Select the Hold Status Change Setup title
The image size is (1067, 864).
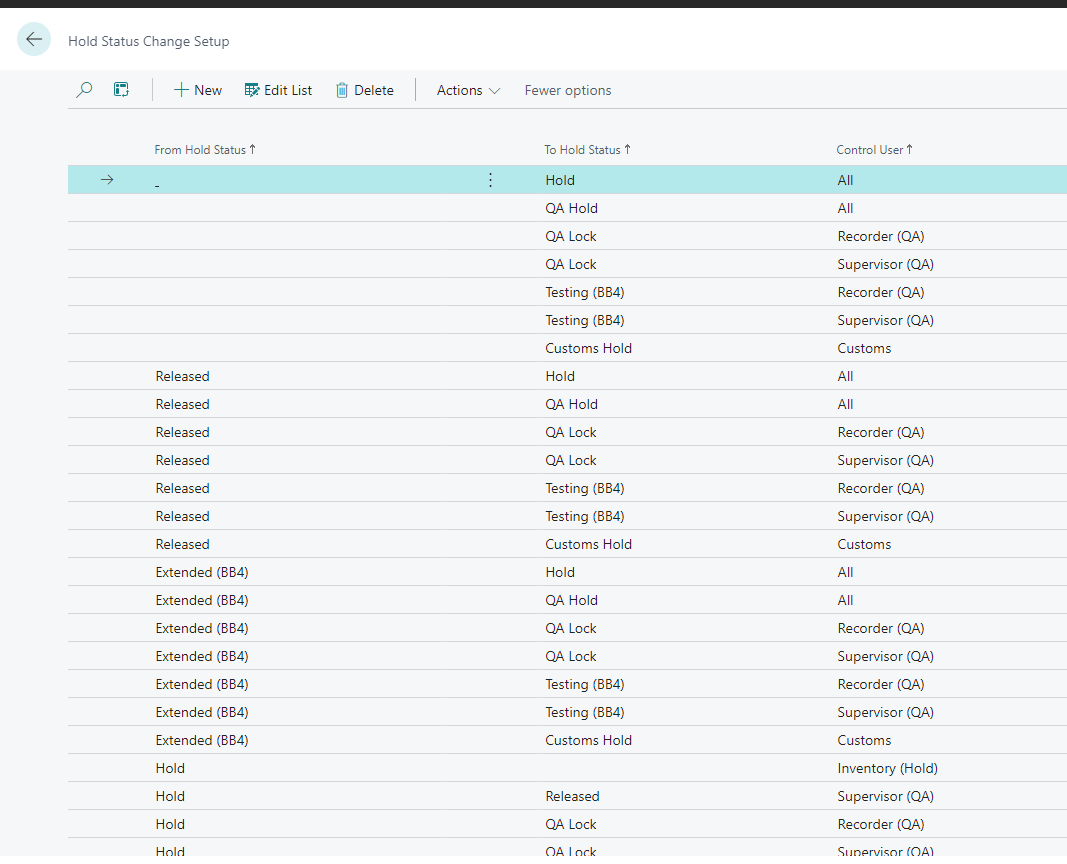click(x=148, y=41)
